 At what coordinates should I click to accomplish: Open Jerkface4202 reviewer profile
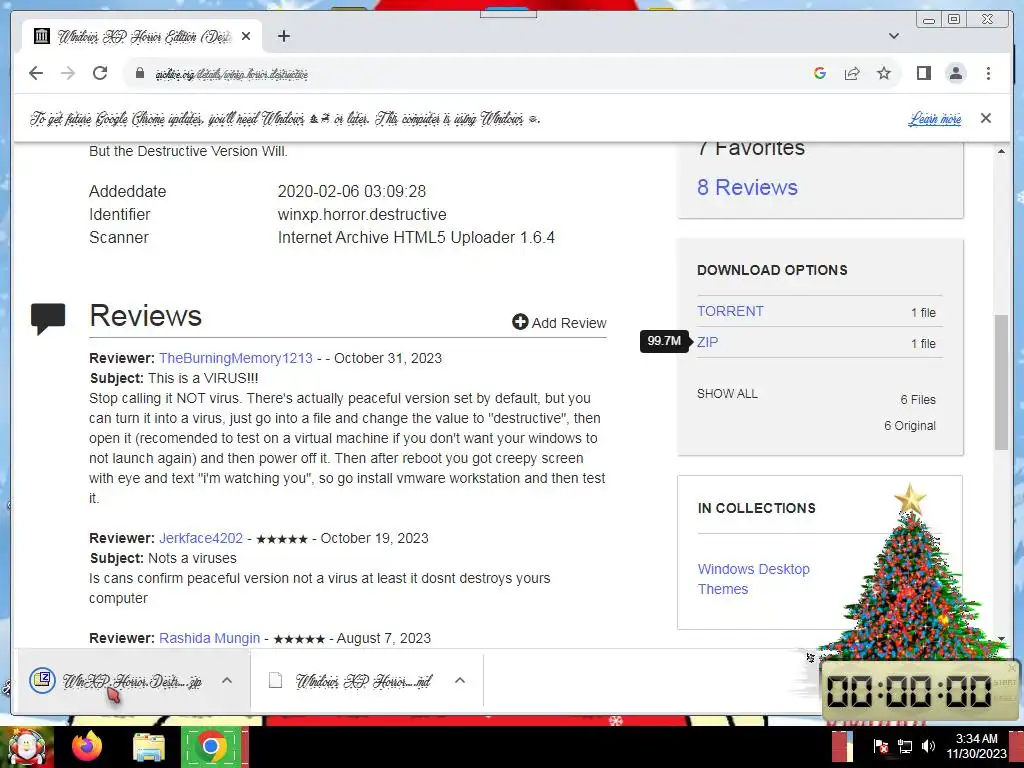[201, 538]
